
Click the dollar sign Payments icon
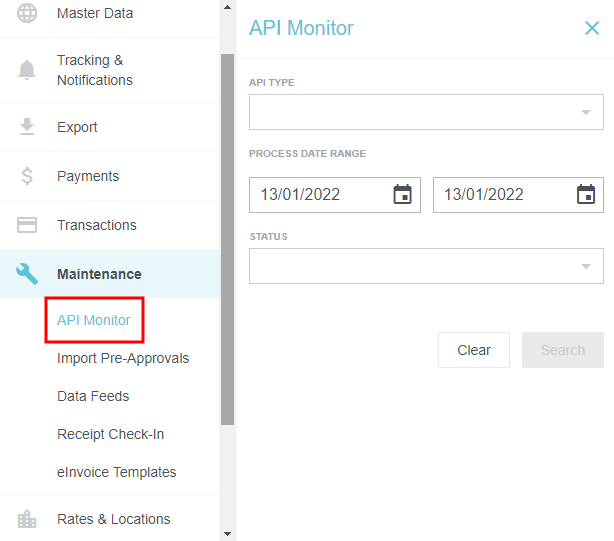[x=27, y=176]
